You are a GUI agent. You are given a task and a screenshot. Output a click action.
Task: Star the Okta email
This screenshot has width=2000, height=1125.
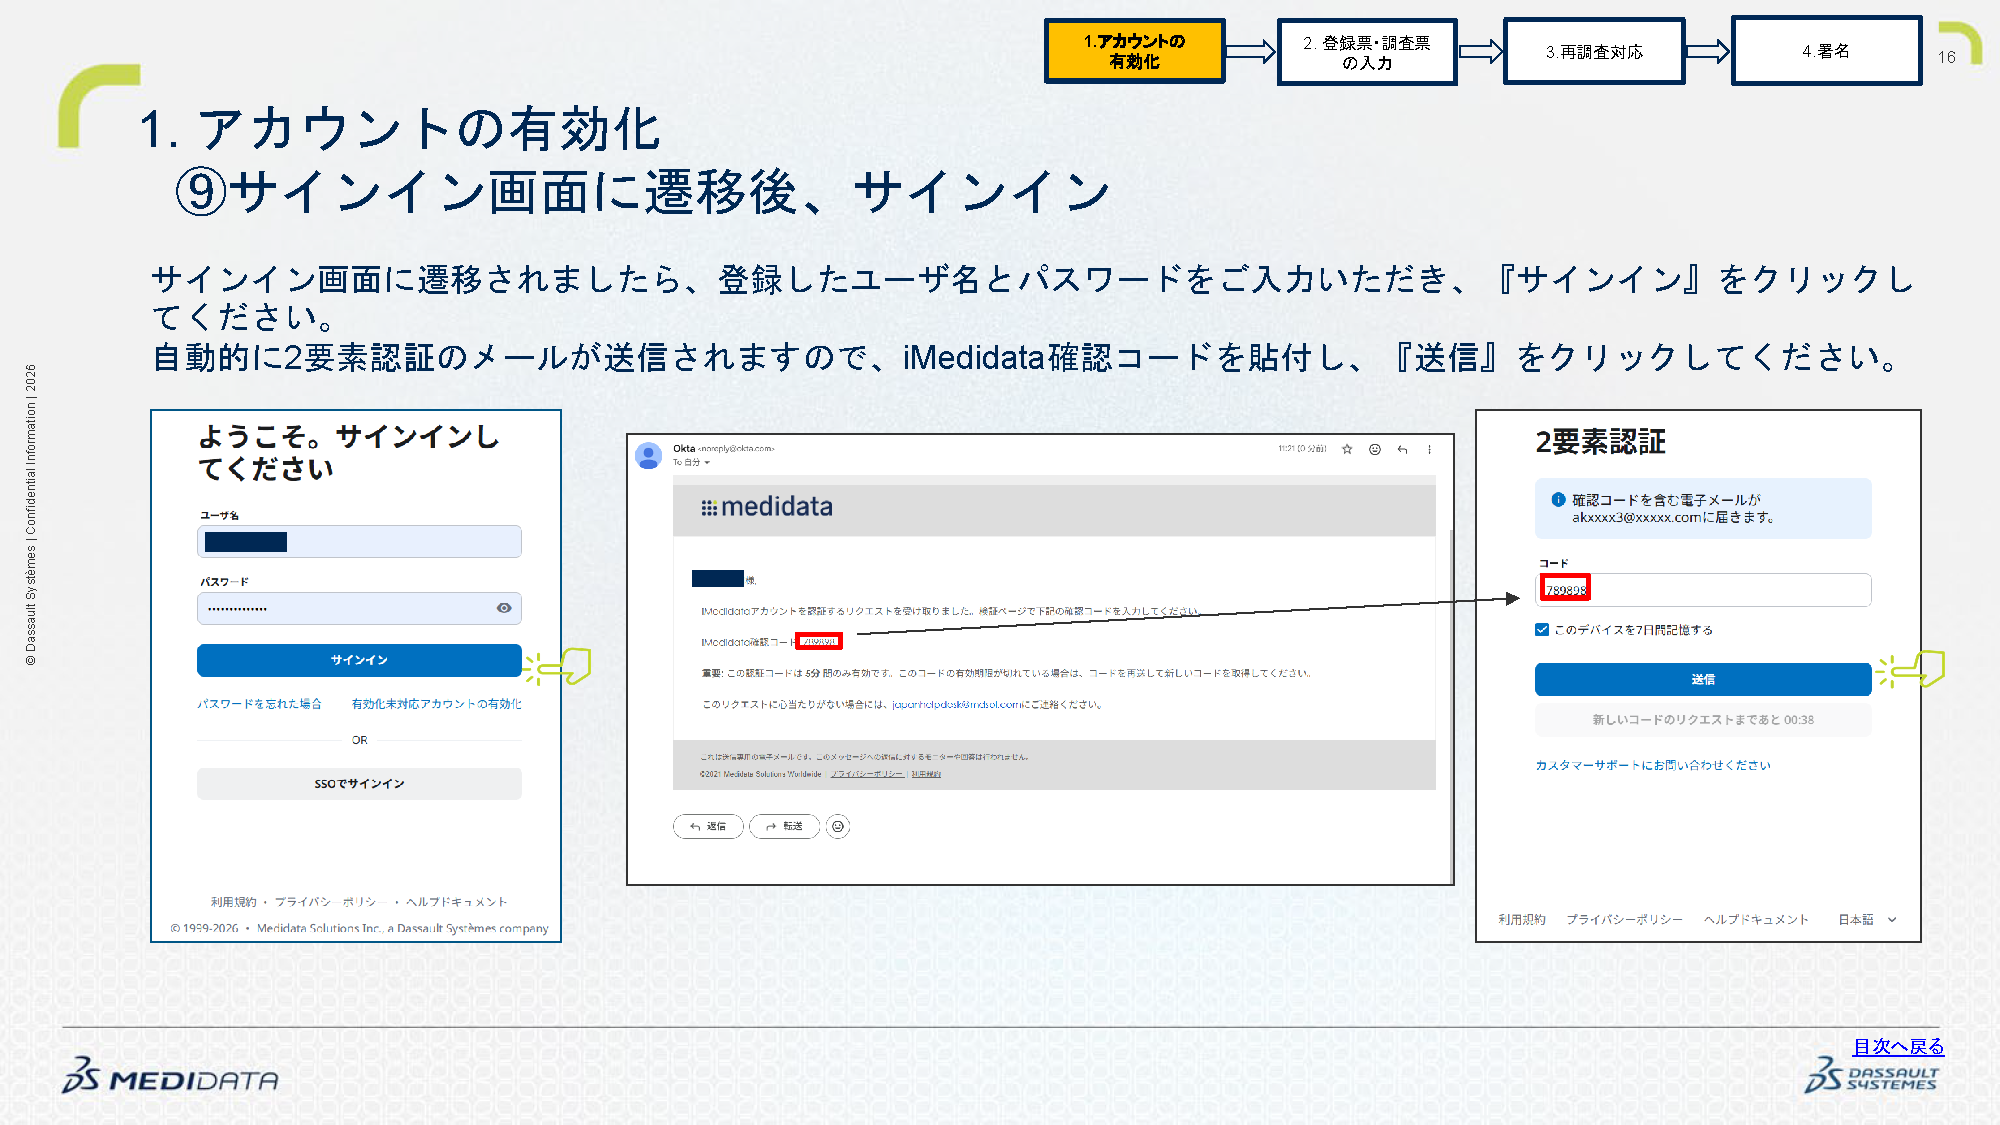1347,449
